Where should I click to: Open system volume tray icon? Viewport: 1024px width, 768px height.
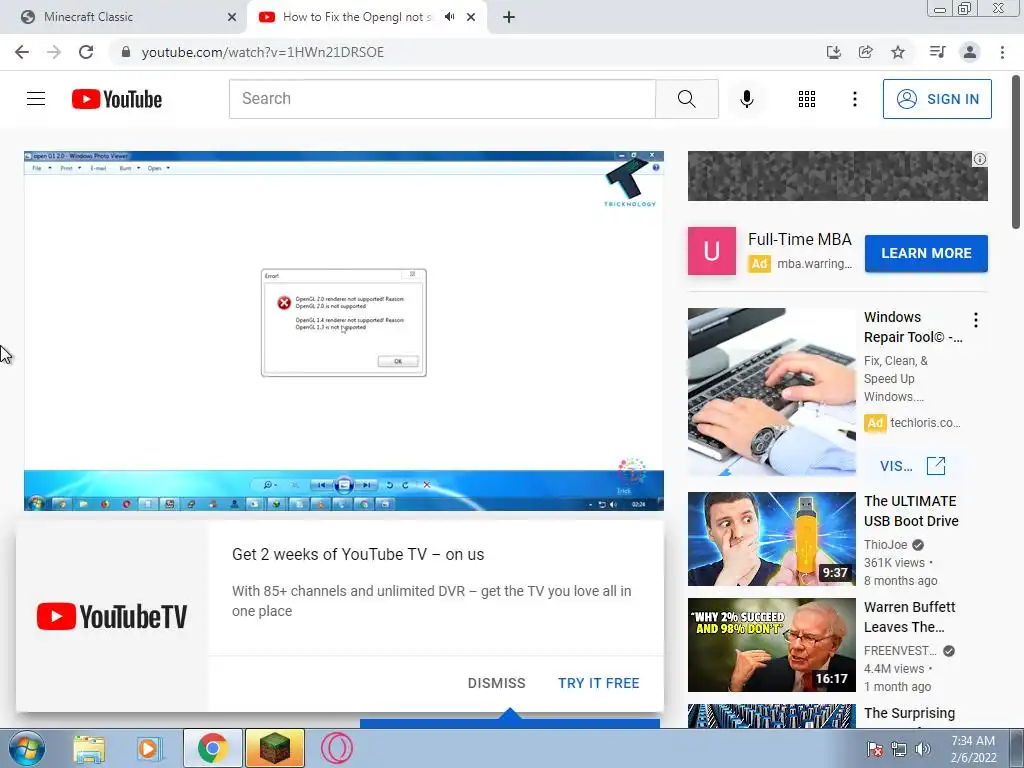tap(923, 749)
